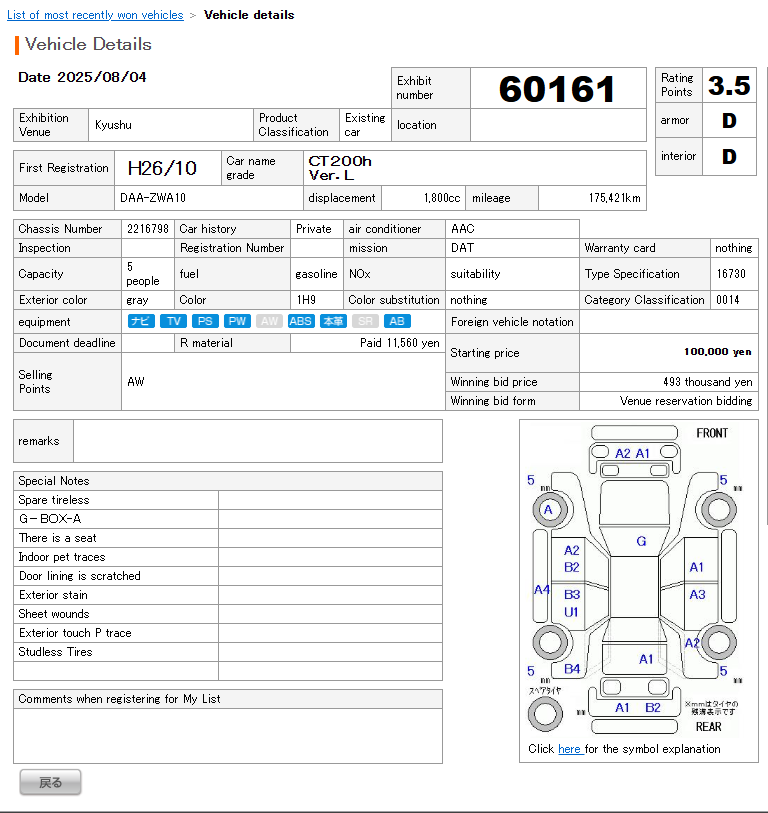Click the AB airbag equipment badge
The image size is (768, 813).
397,321
